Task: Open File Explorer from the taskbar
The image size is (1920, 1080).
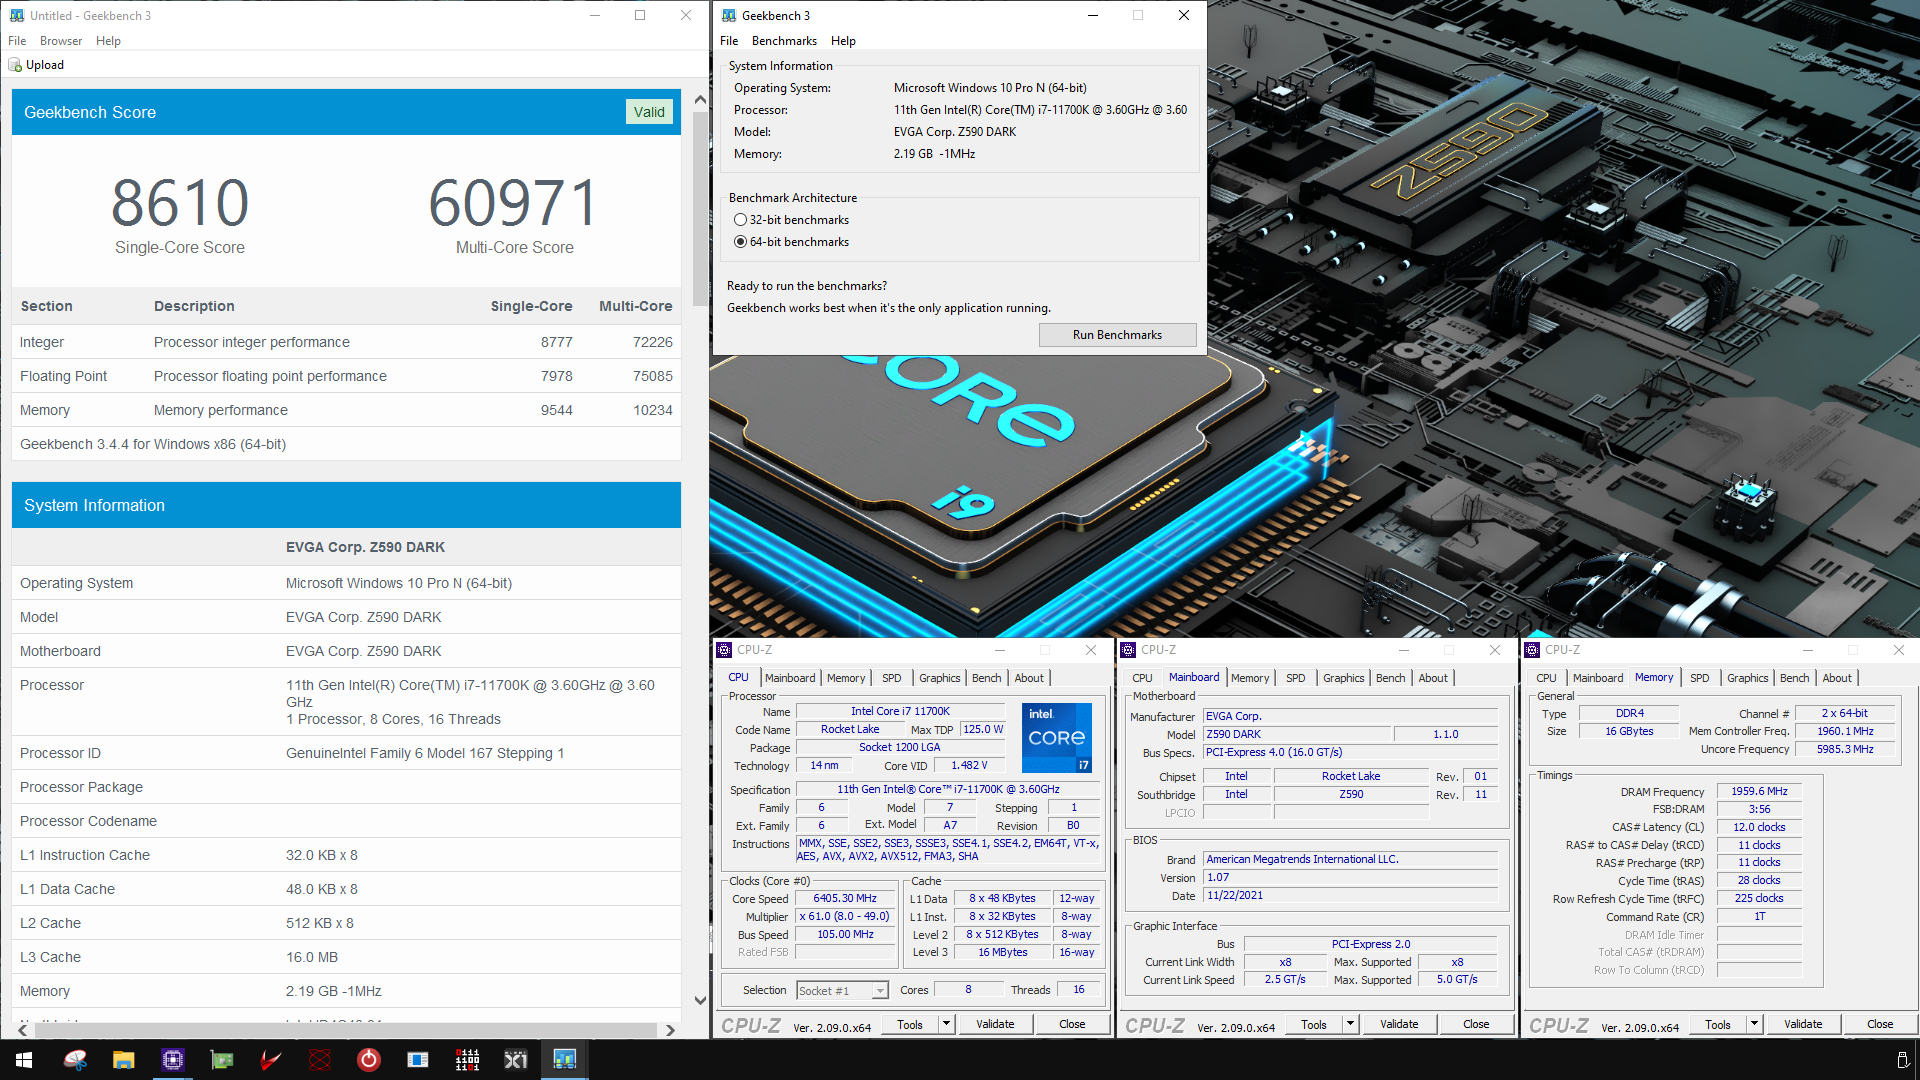Action: coord(124,1060)
